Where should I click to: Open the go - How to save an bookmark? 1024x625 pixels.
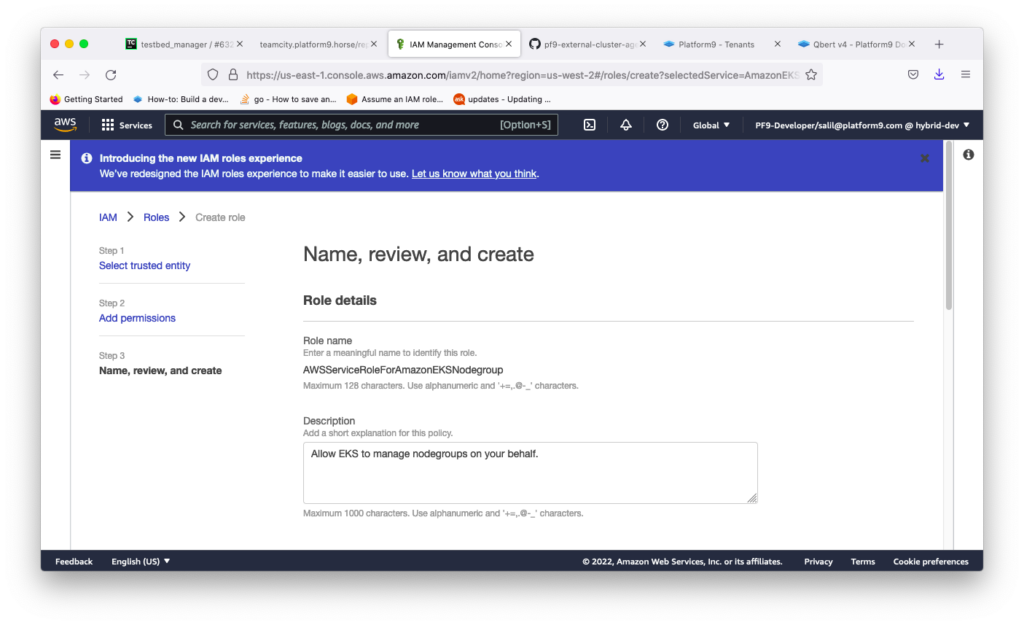coord(288,99)
